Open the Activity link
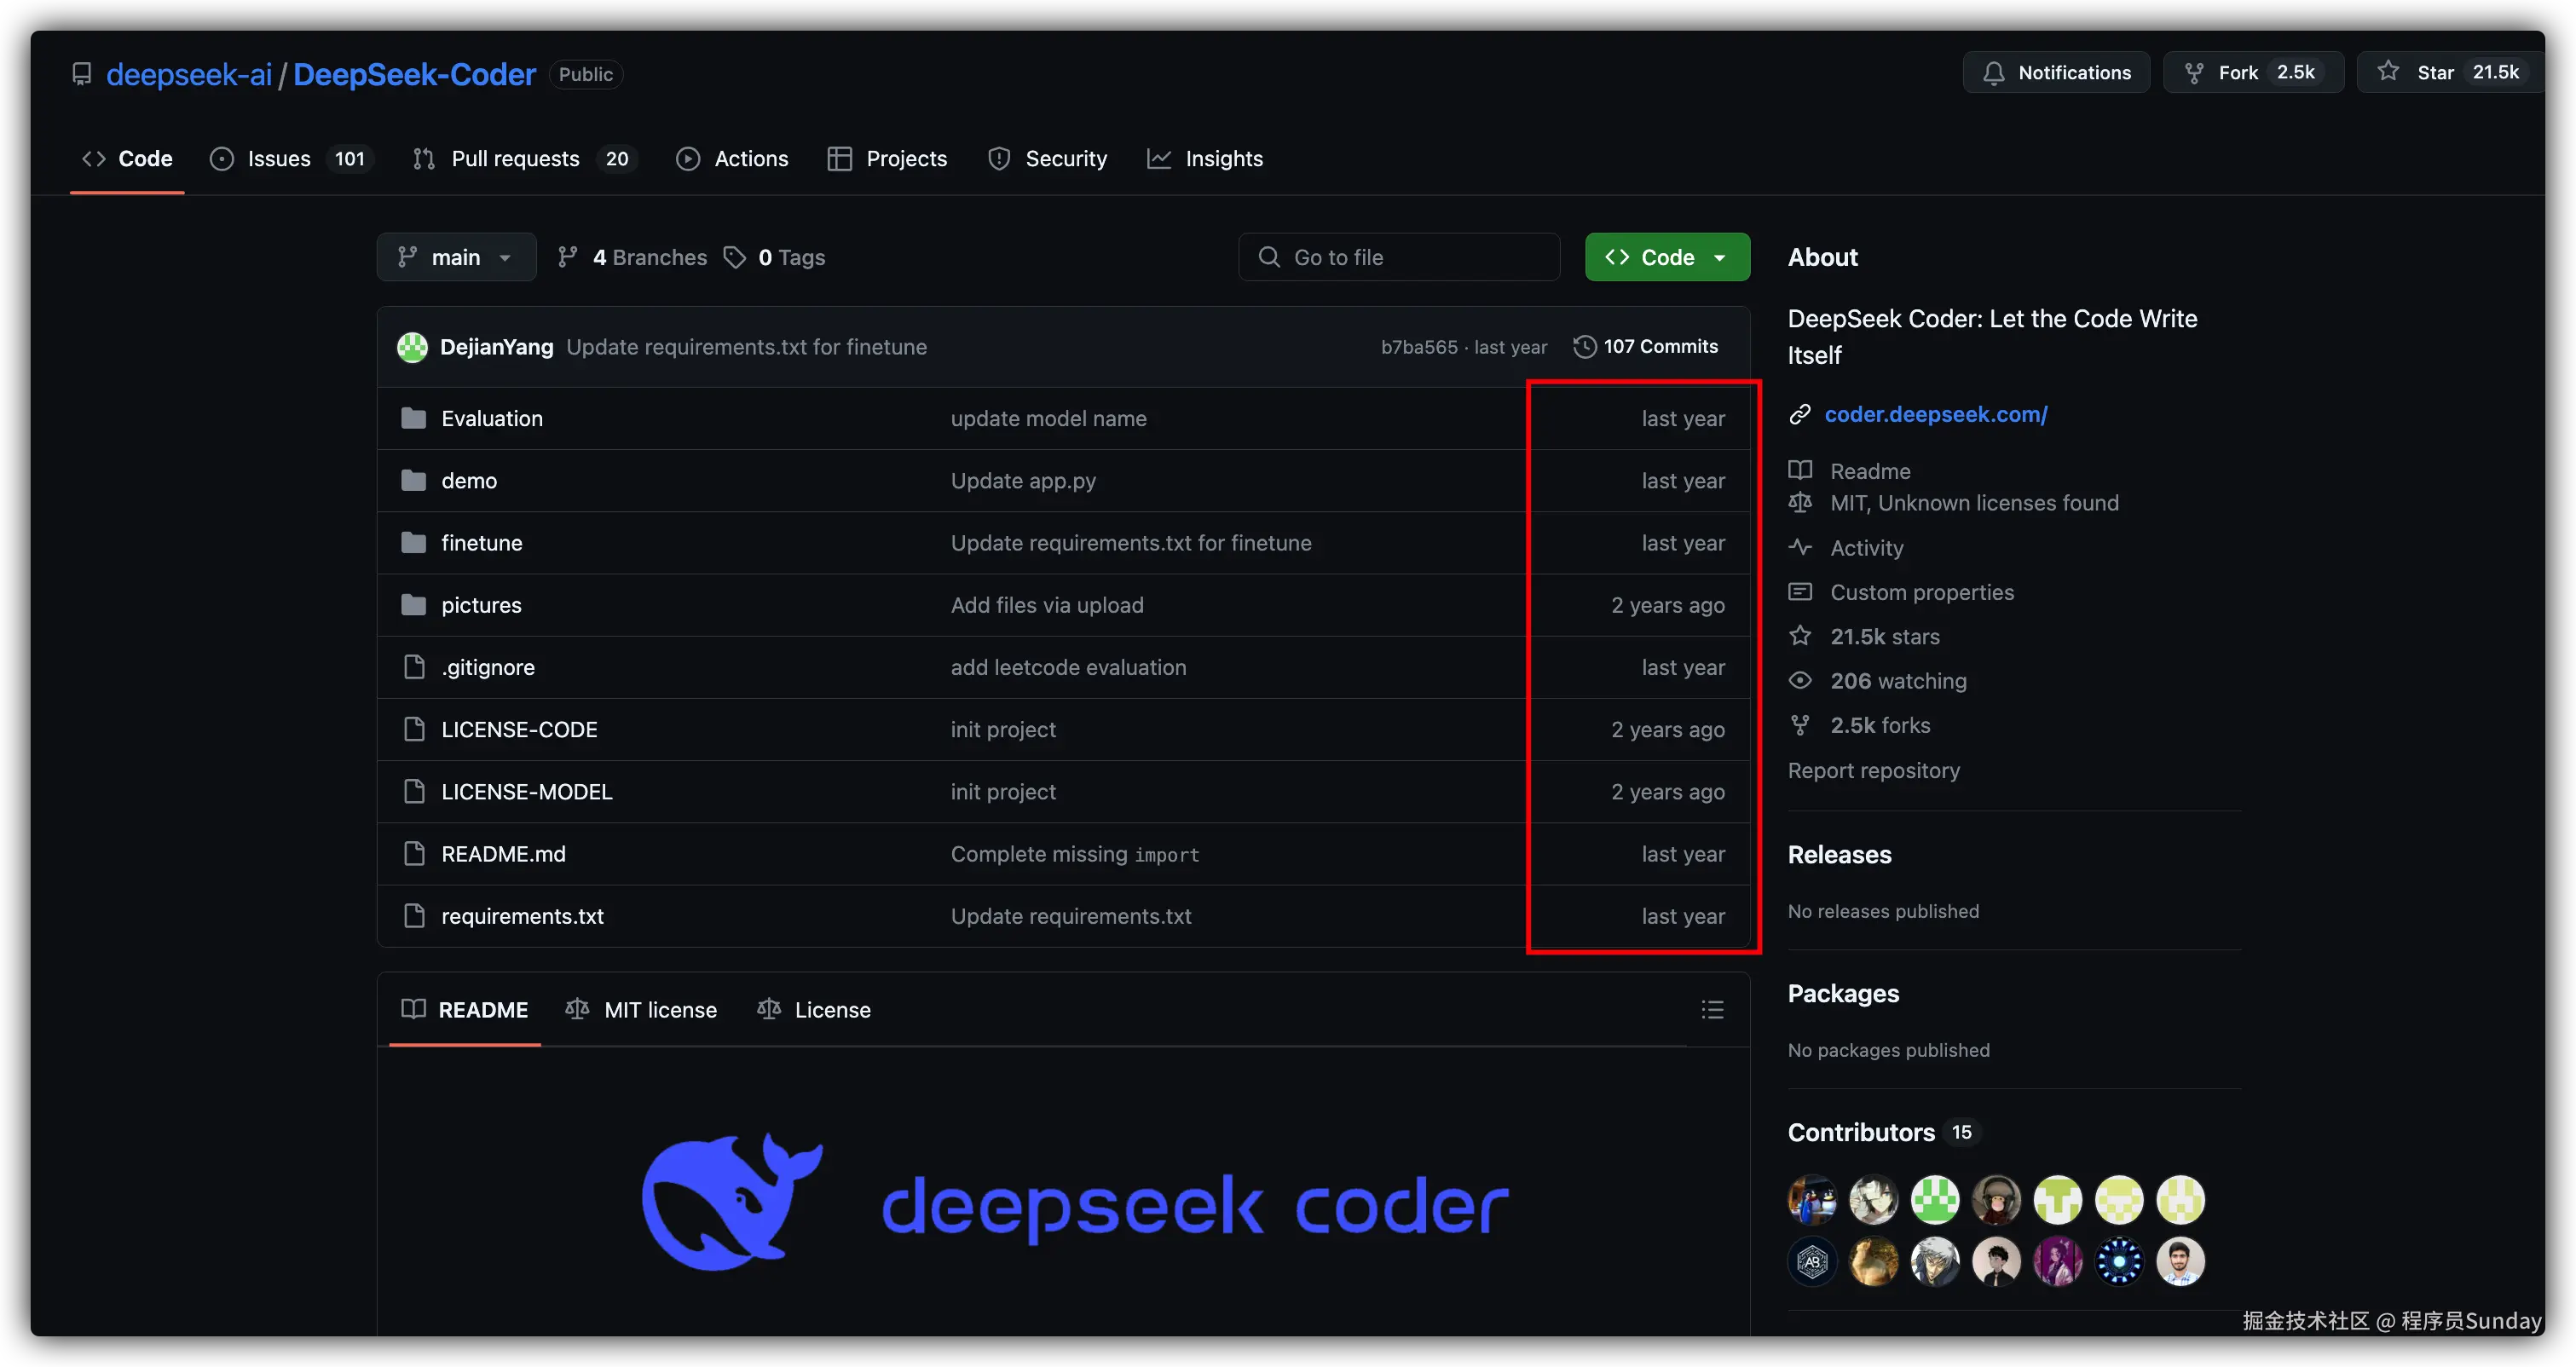 pos(1866,548)
